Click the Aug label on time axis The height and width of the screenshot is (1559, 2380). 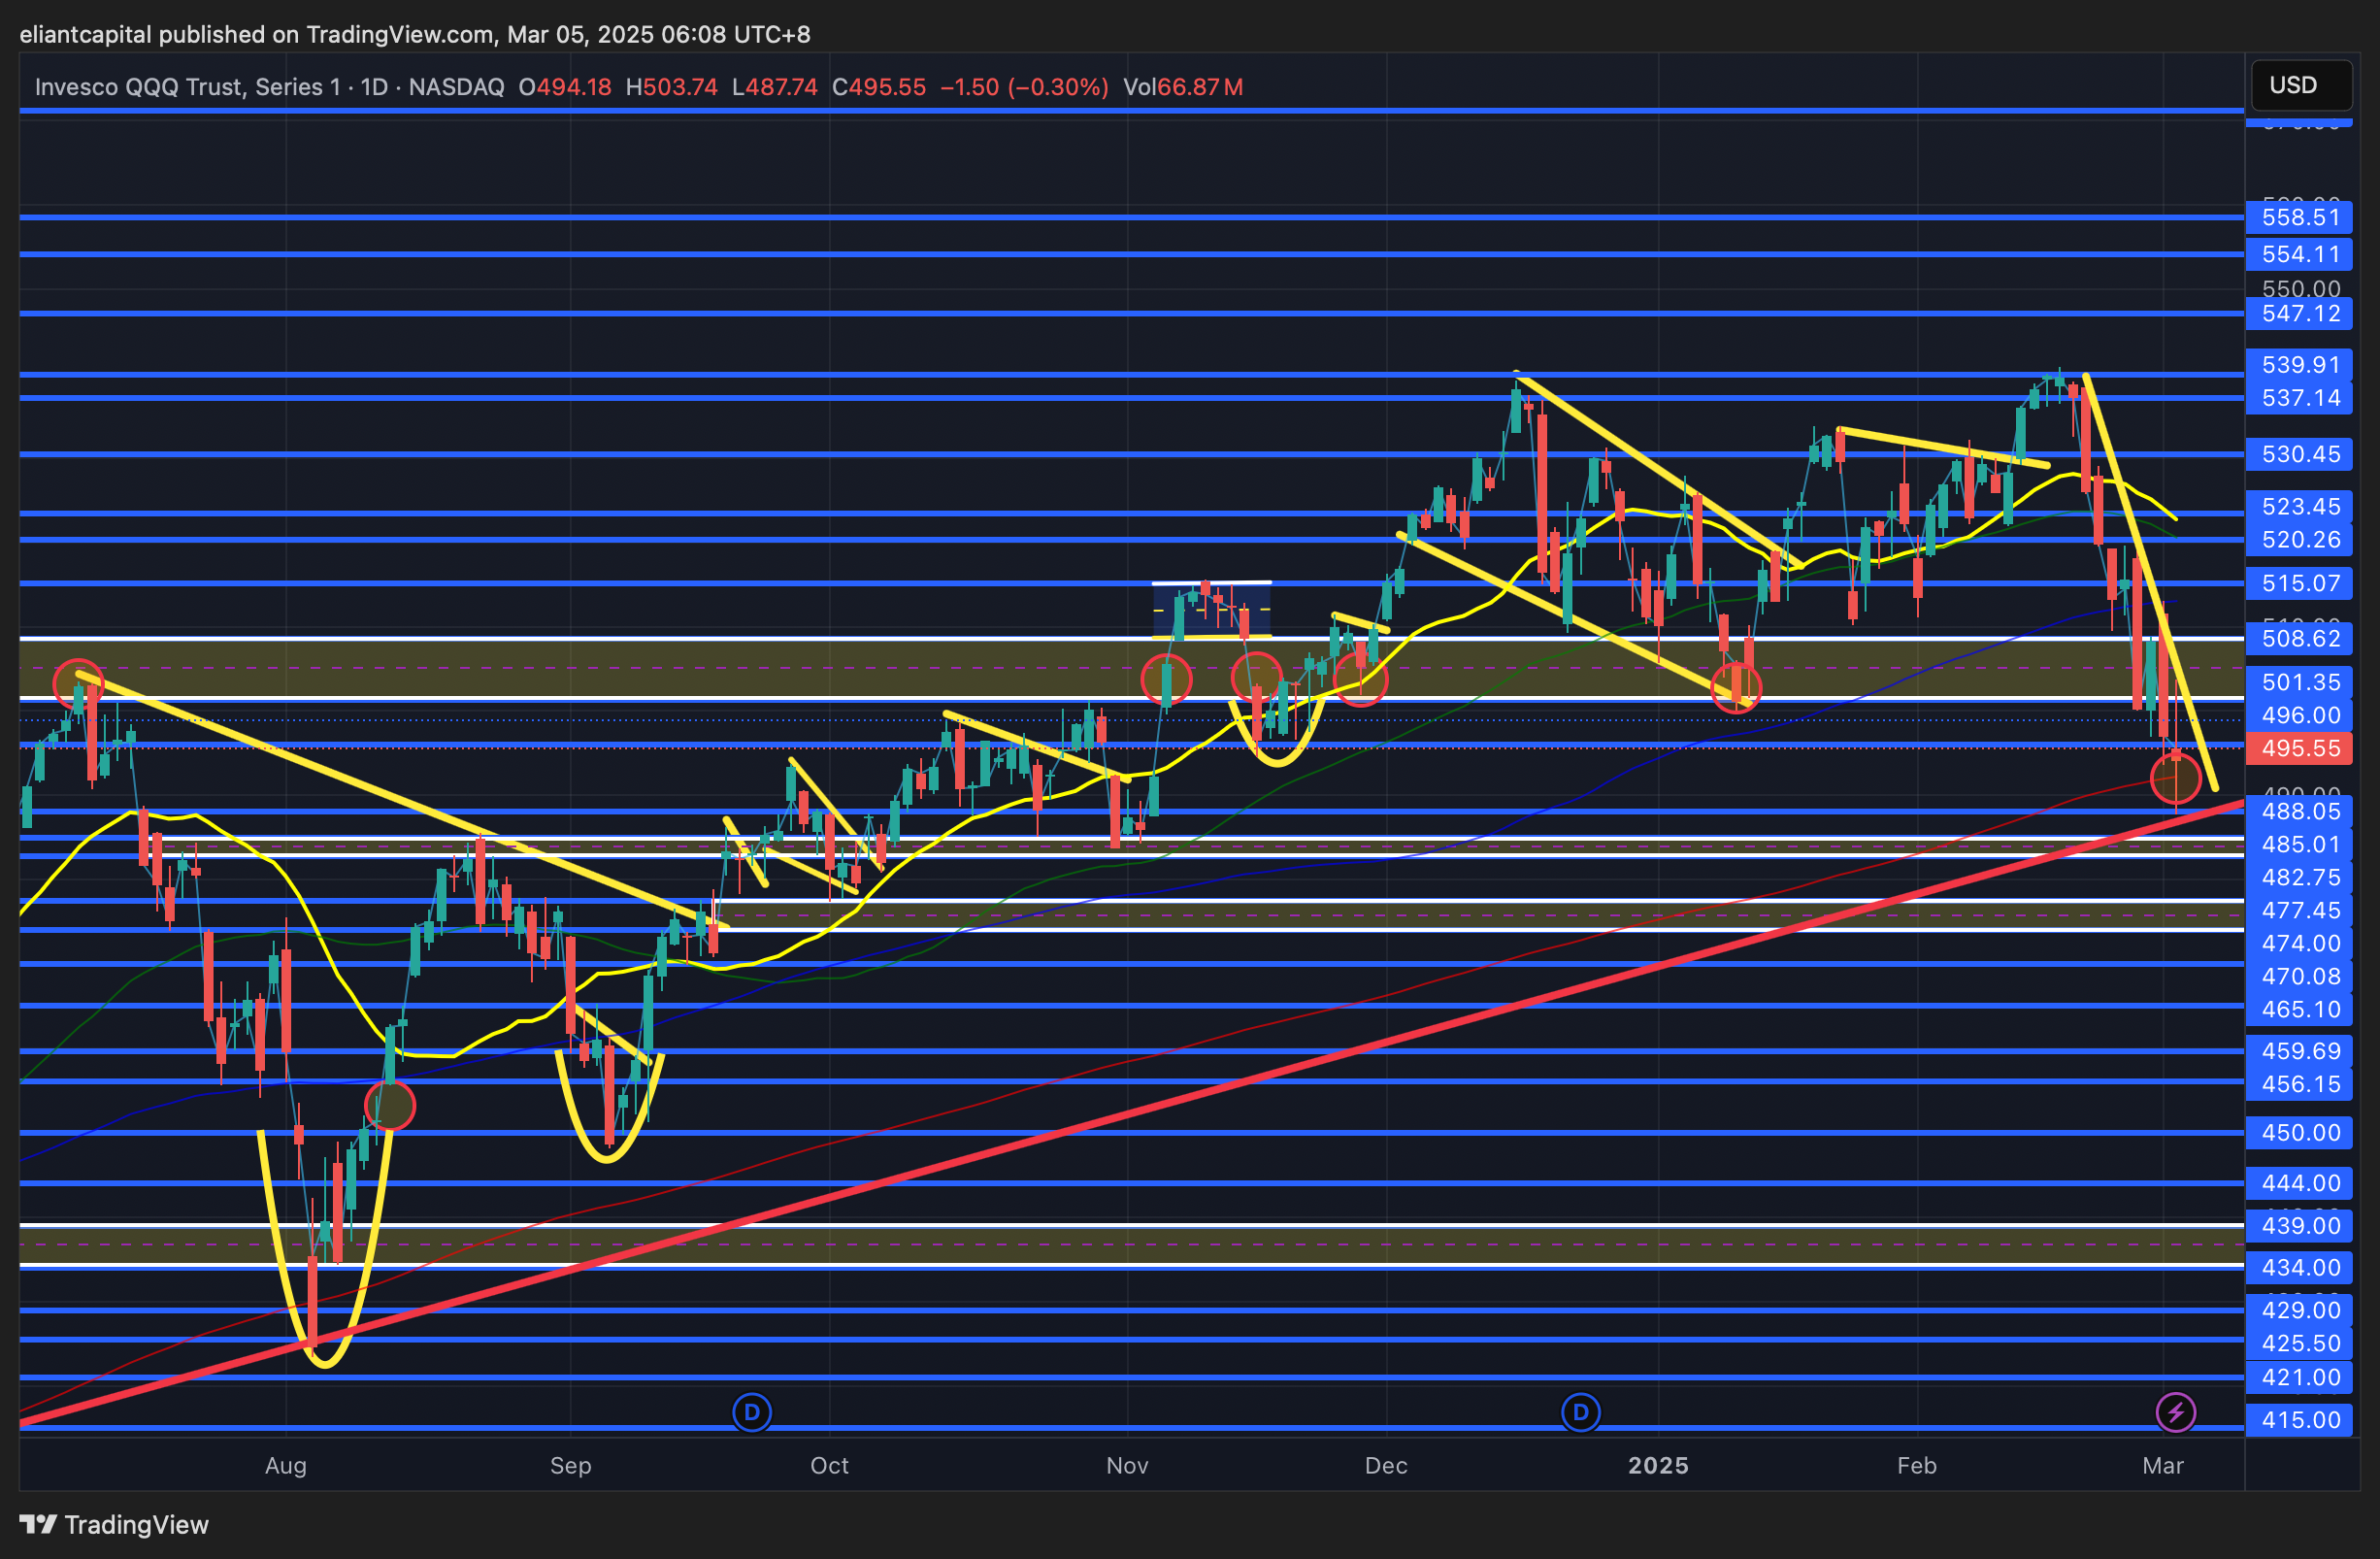[x=285, y=1465]
